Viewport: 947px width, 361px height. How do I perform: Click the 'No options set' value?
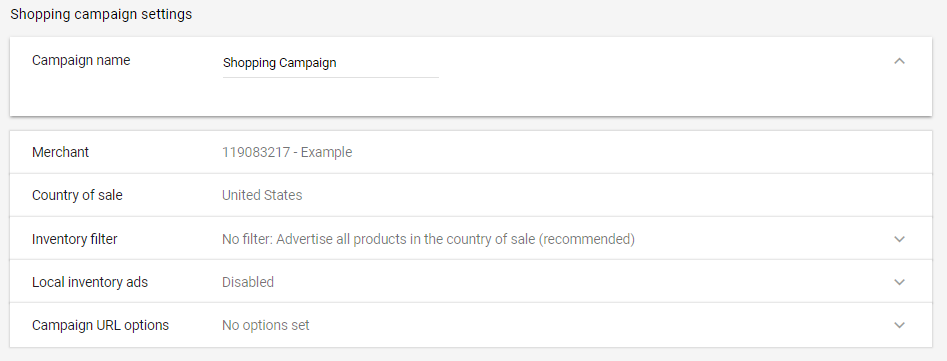[266, 325]
